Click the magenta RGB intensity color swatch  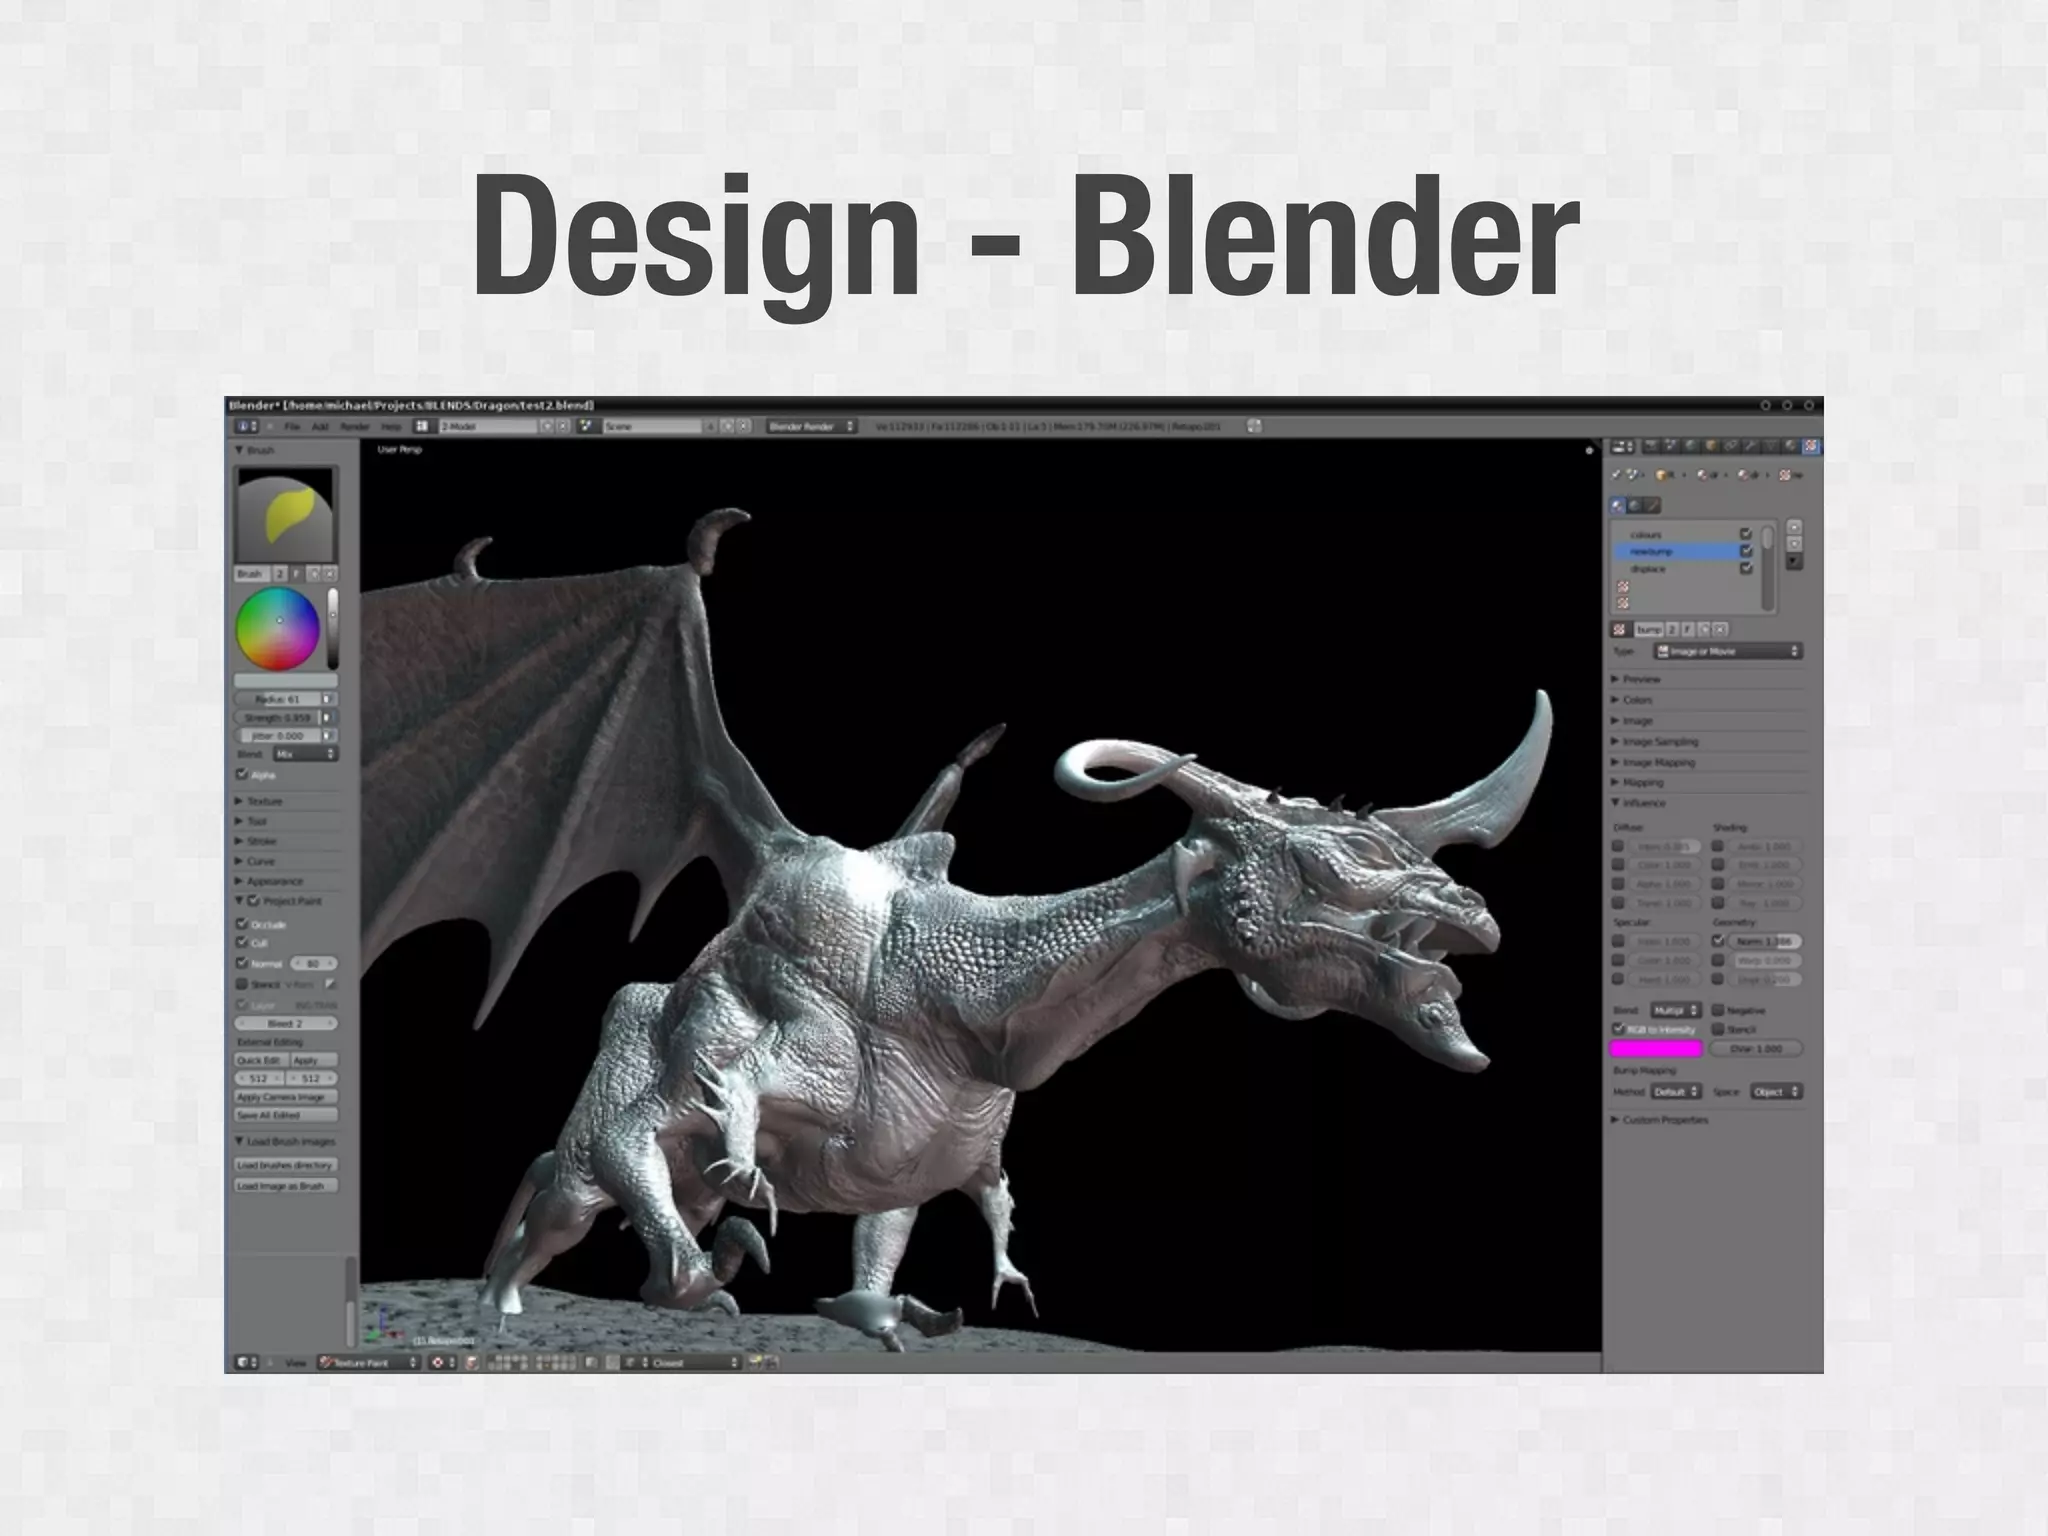pyautogui.click(x=1656, y=1048)
